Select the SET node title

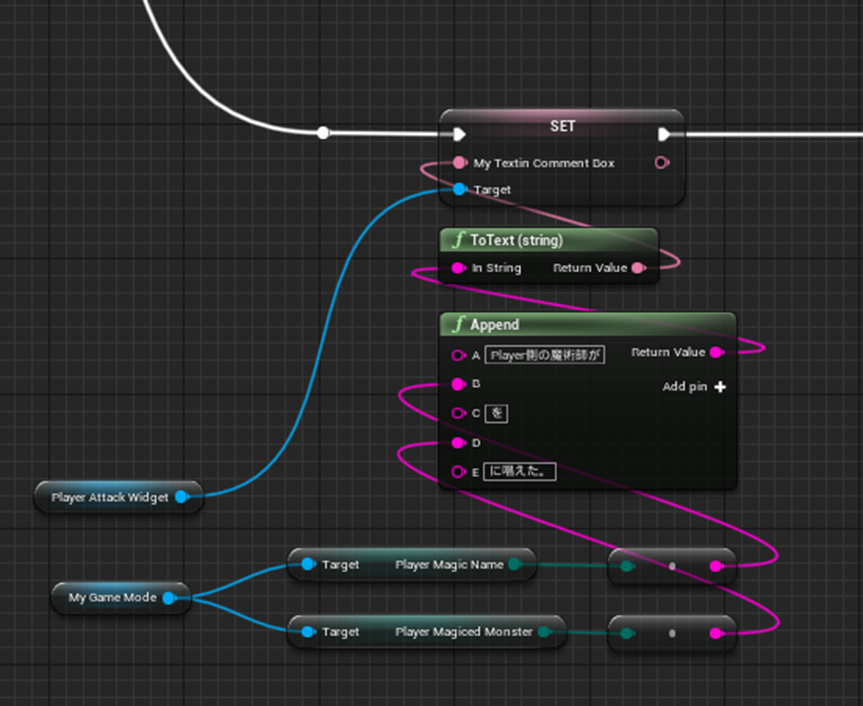coord(562,126)
